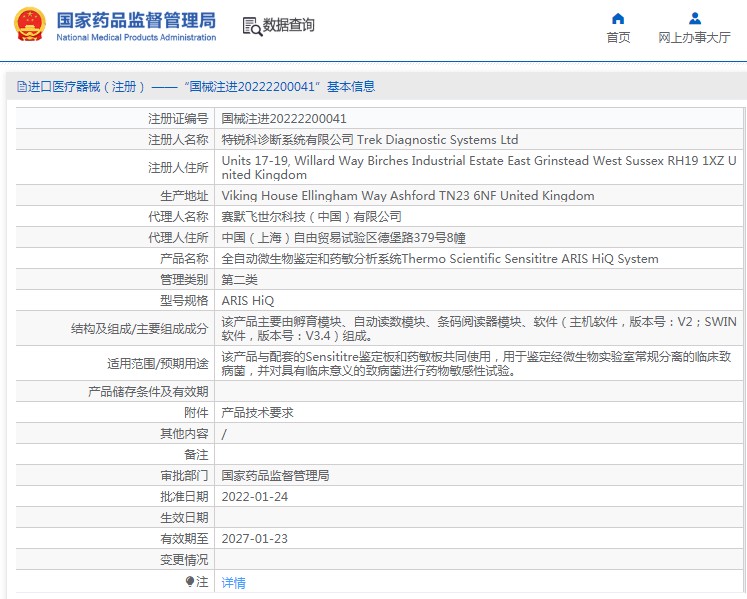Click the 备注 row label
747x599 pixels.
[x=196, y=455]
